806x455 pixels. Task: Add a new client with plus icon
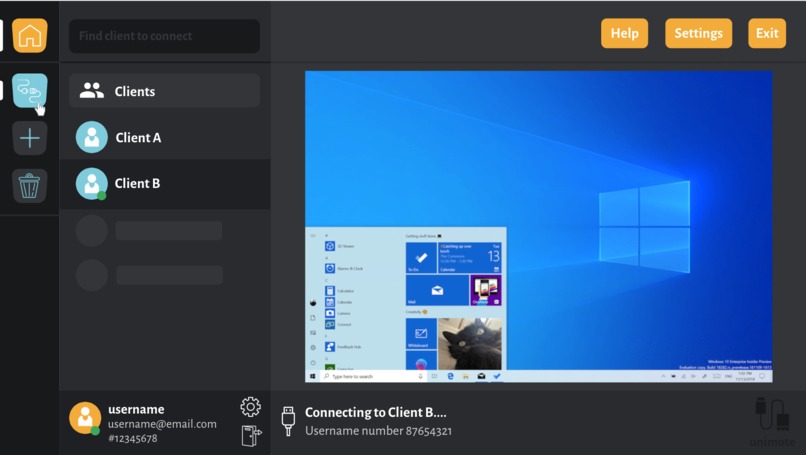[x=30, y=138]
